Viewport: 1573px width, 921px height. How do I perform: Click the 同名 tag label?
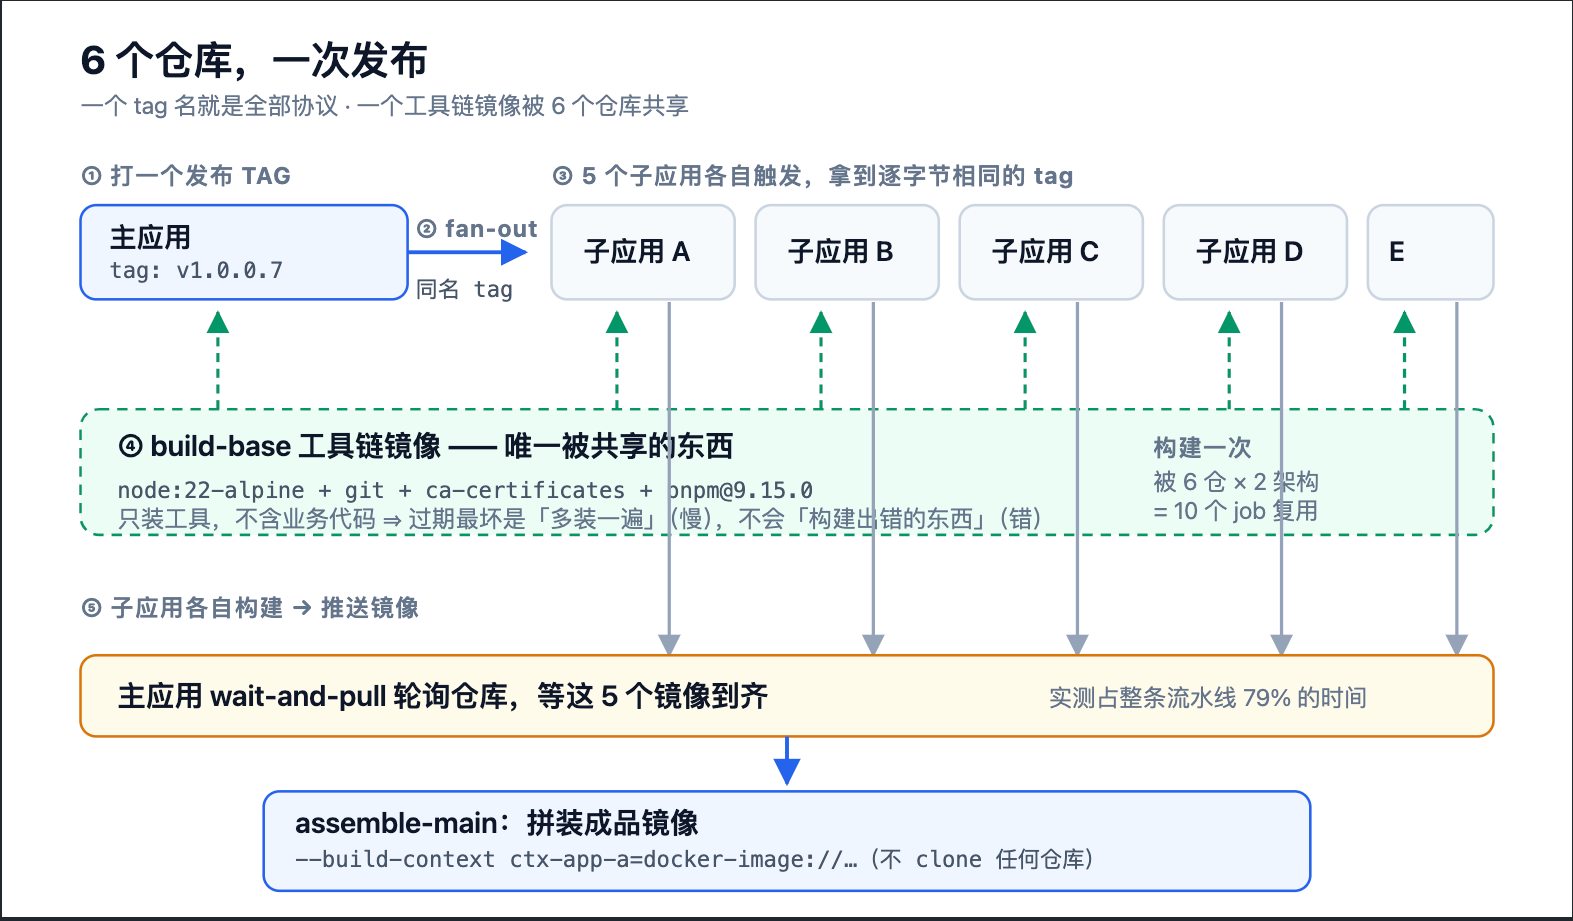(464, 290)
